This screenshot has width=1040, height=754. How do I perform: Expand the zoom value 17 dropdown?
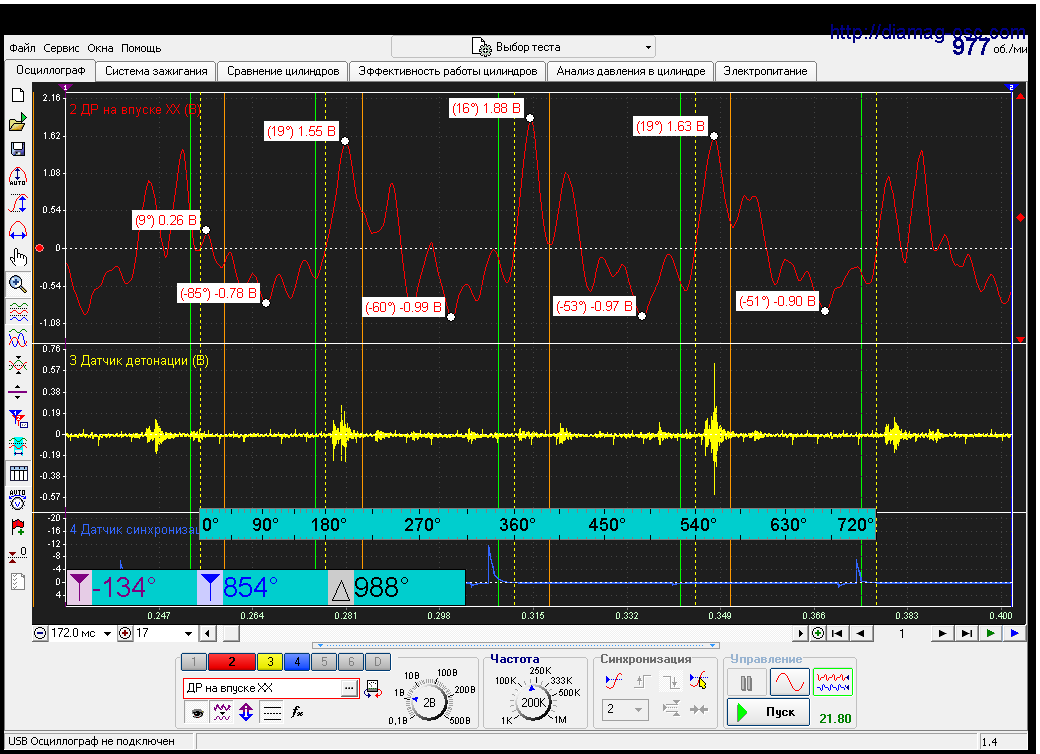tap(188, 633)
